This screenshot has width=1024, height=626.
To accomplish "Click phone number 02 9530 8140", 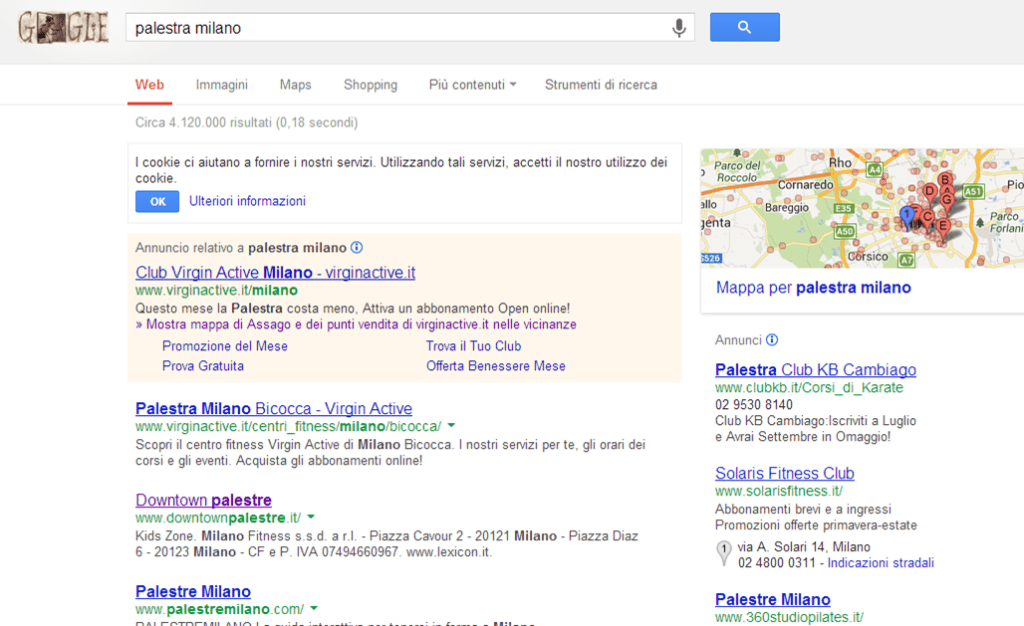I will [754, 405].
